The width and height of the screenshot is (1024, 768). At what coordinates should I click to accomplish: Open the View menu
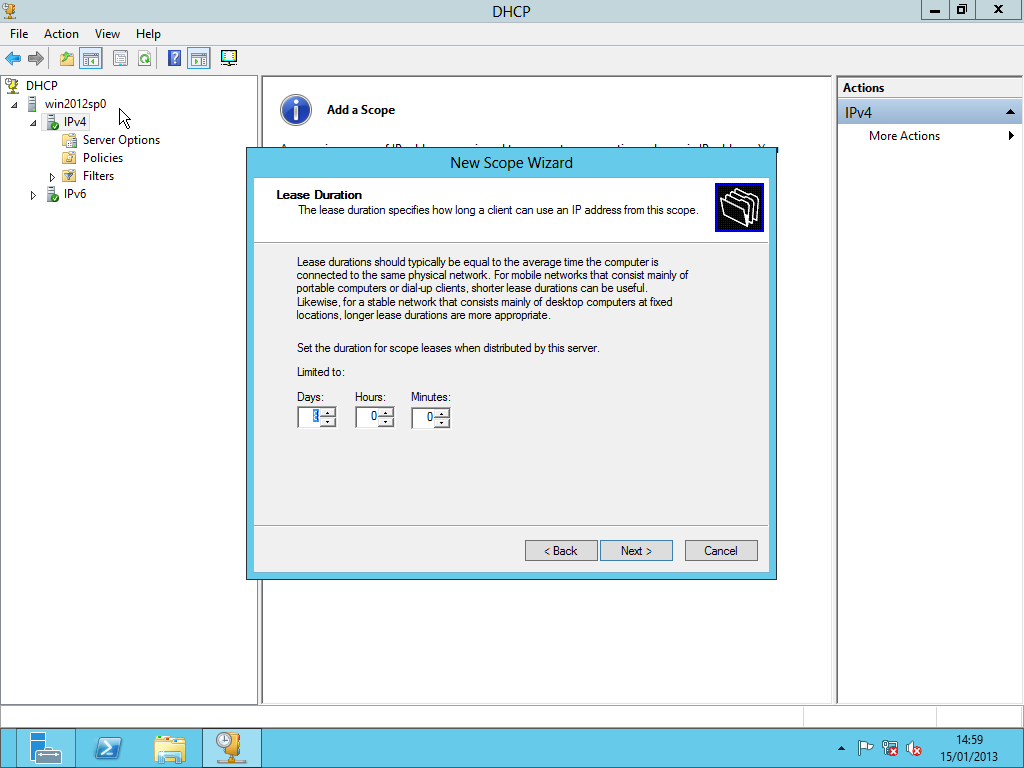point(107,34)
